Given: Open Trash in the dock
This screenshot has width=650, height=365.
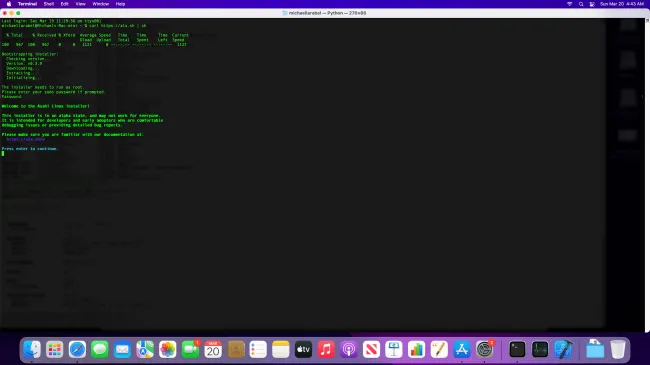Looking at the screenshot, I should pyautogui.click(x=618, y=349).
